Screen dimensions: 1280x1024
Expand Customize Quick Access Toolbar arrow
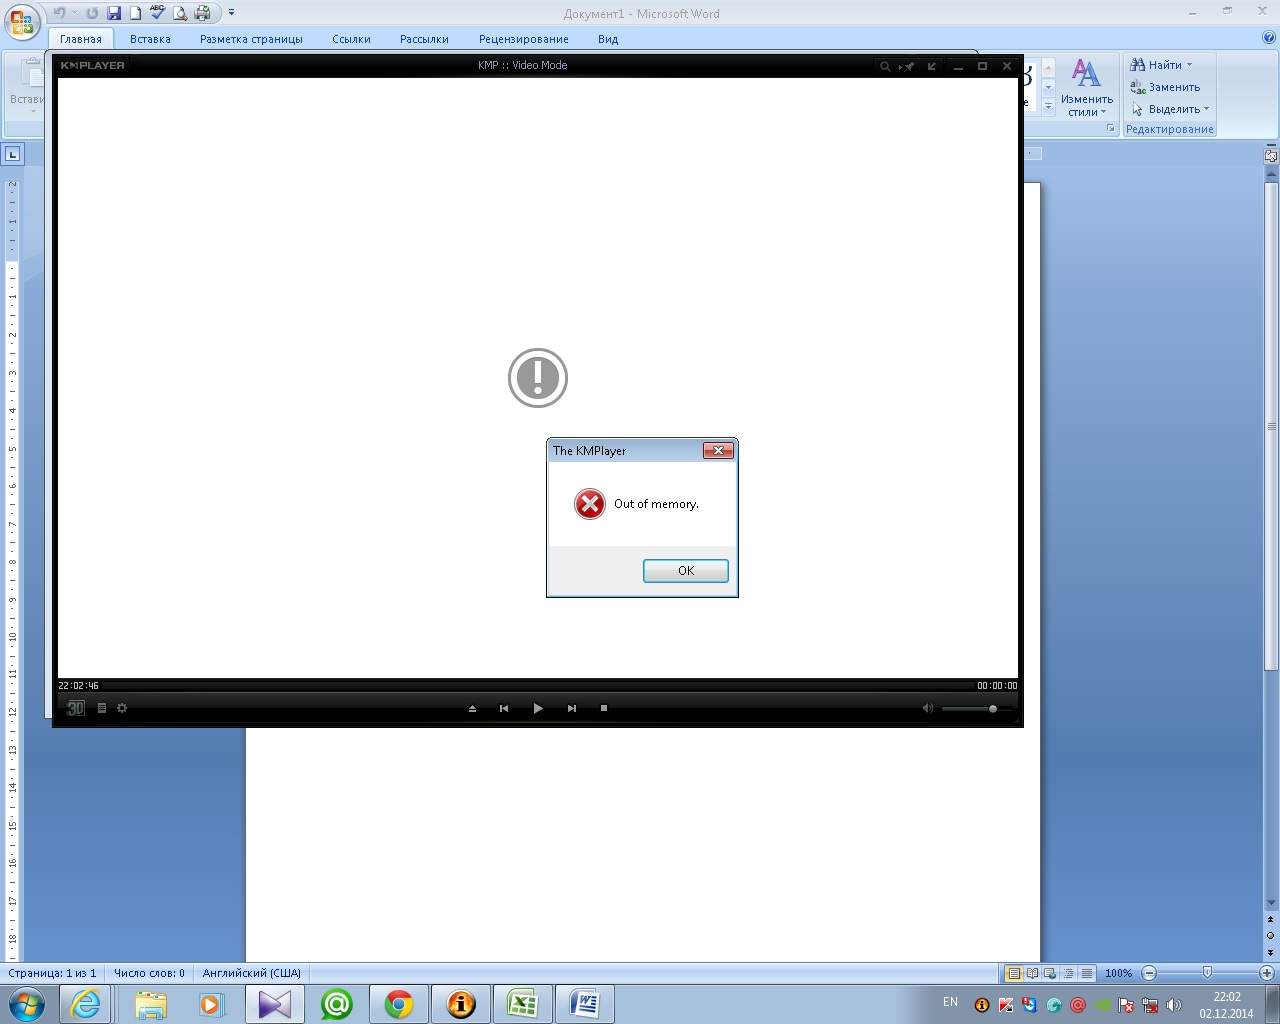(x=231, y=13)
